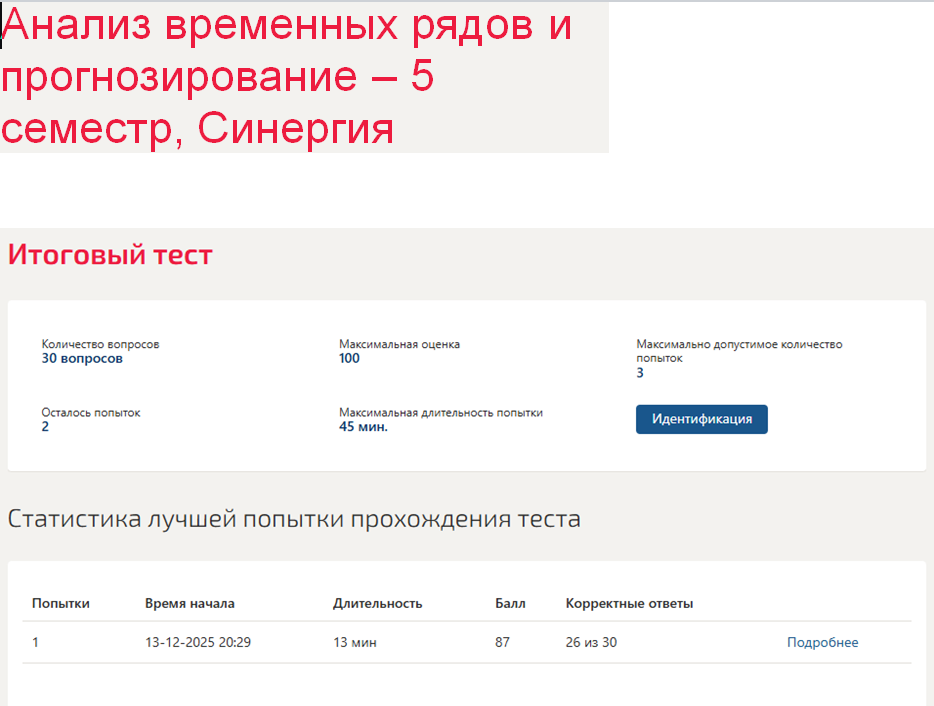Click the '30 вопросов' value

click(82, 358)
